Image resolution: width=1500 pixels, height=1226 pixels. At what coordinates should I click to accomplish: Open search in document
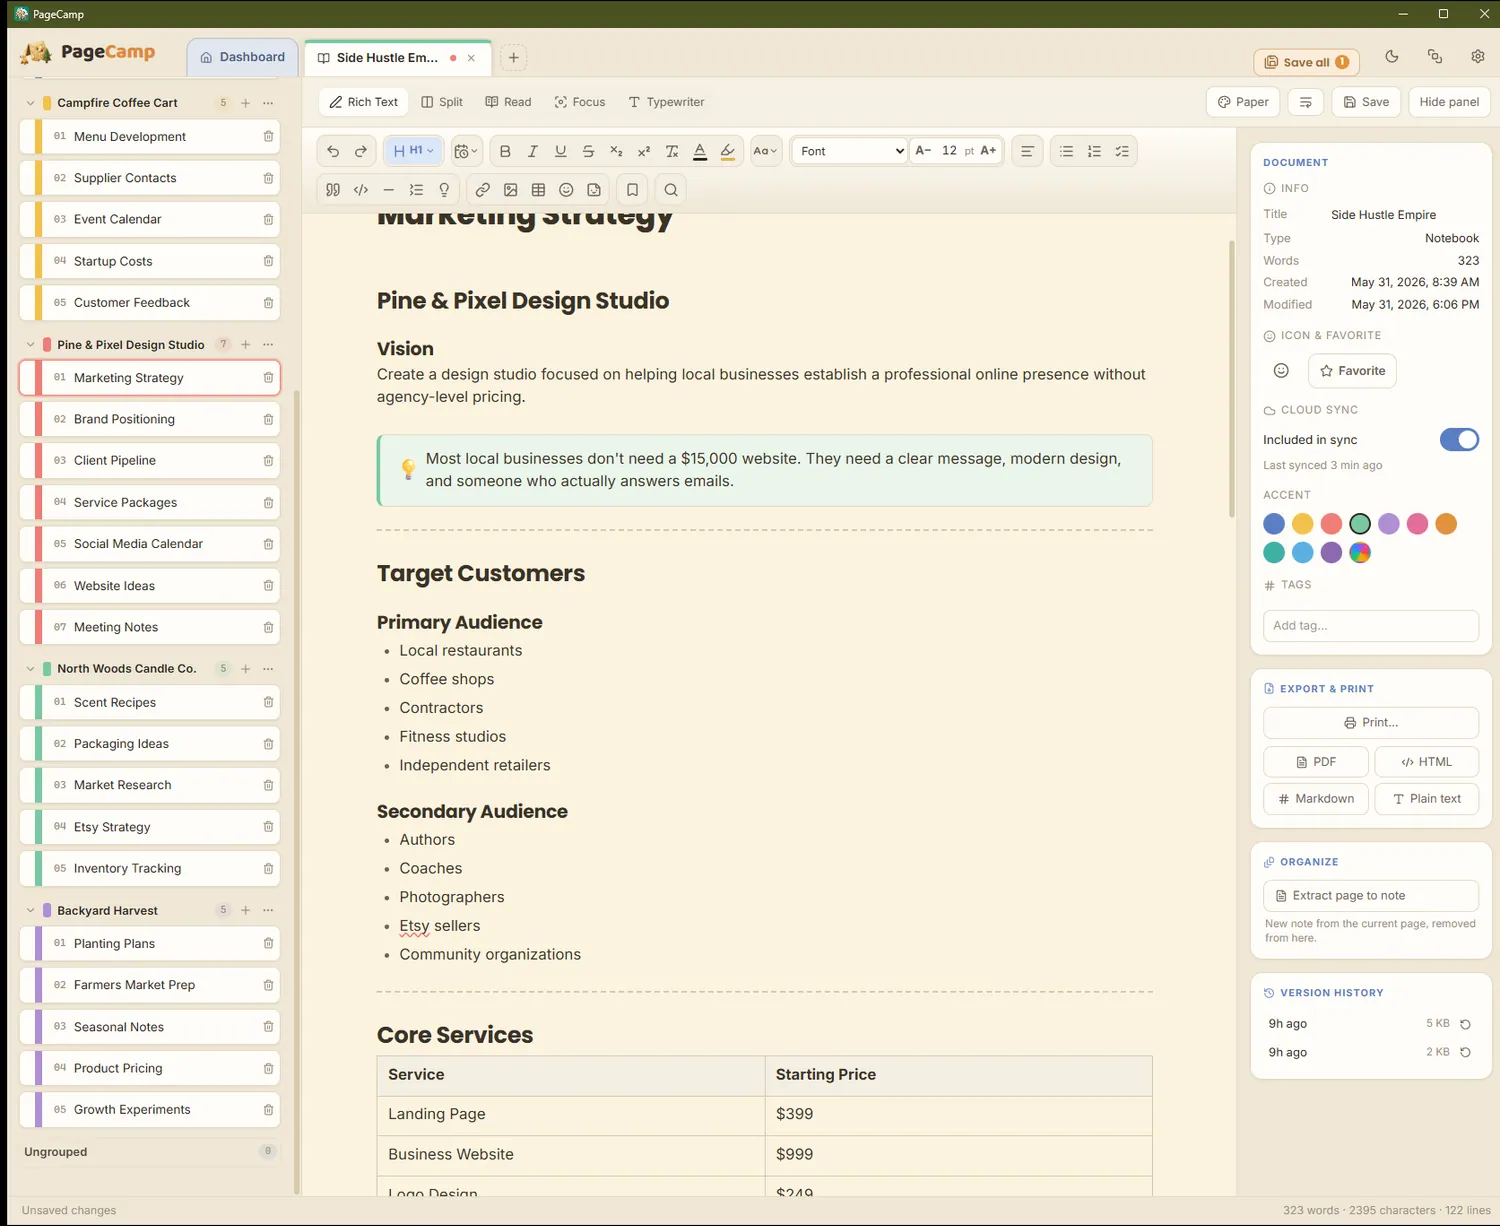671,190
